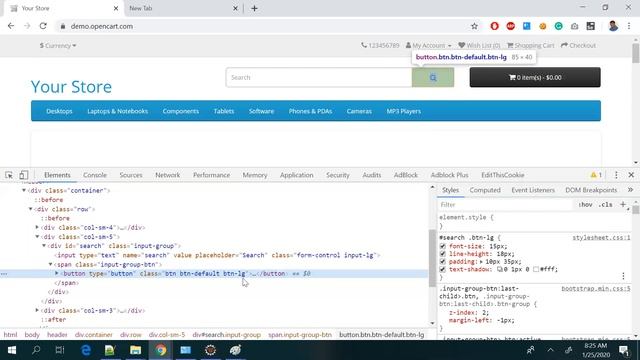Viewport: 640px width, 360px height.
Task: Expand the selected button element node
Action: 57,273
